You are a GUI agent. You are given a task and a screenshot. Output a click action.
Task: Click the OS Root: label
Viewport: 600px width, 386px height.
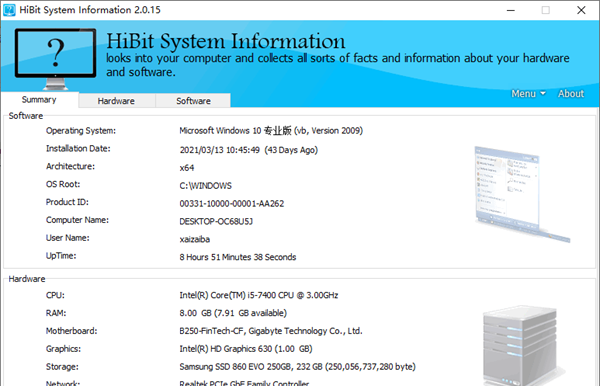[63, 184]
